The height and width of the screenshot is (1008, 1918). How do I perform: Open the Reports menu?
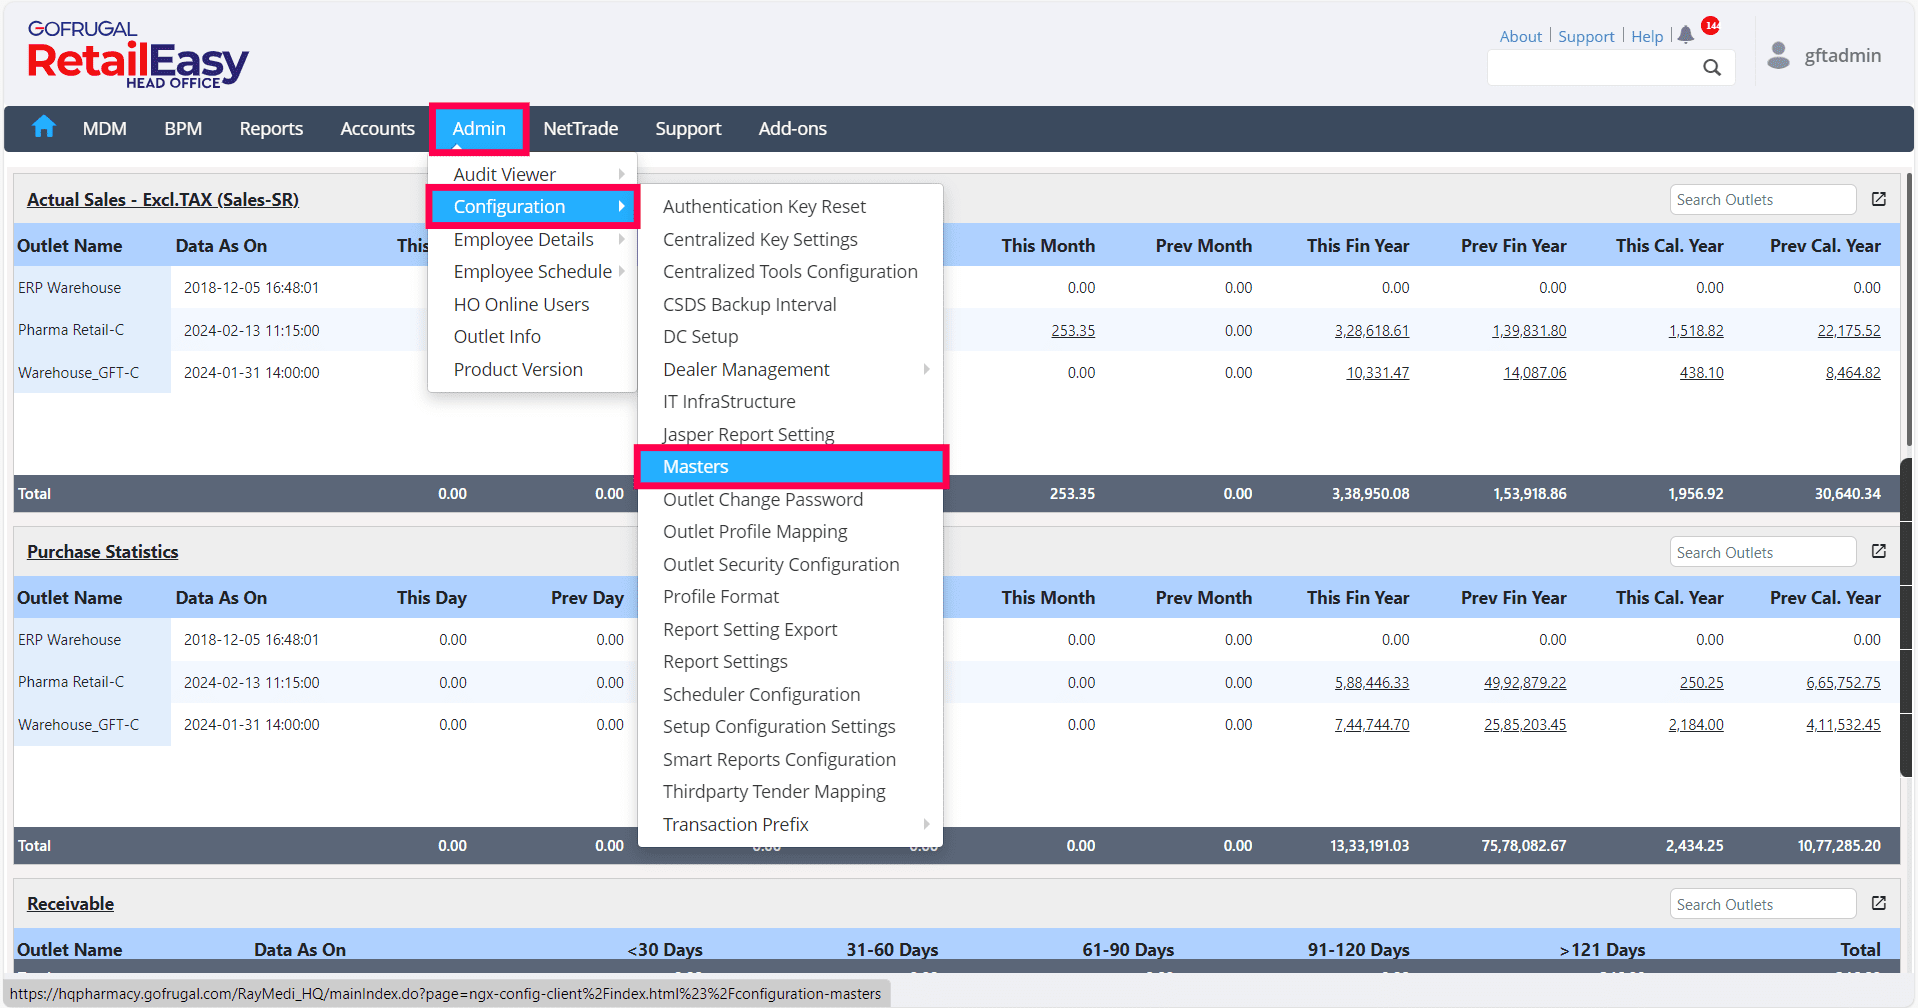[x=271, y=129]
